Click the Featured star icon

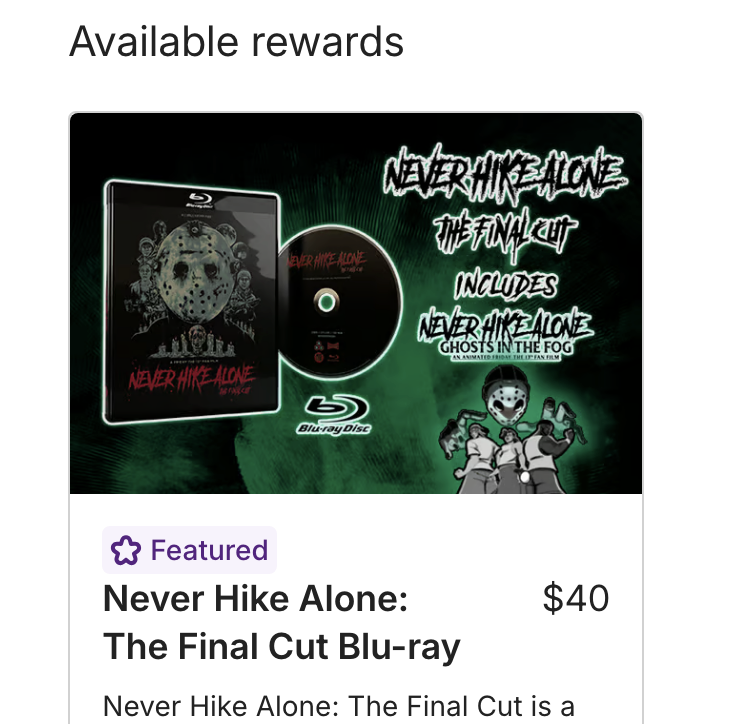126,550
